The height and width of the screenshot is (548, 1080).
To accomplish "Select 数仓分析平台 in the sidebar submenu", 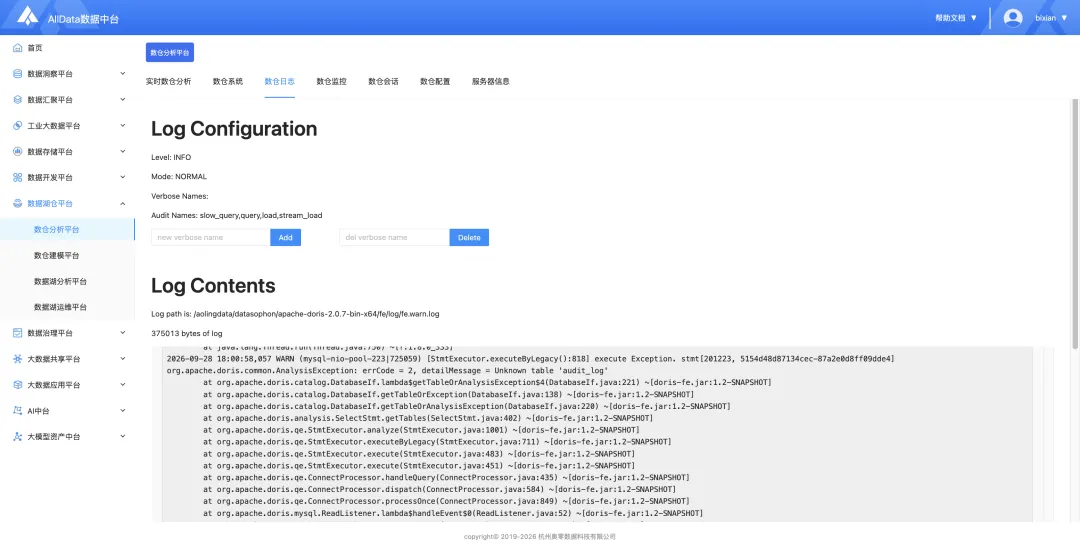I will tap(68, 229).
